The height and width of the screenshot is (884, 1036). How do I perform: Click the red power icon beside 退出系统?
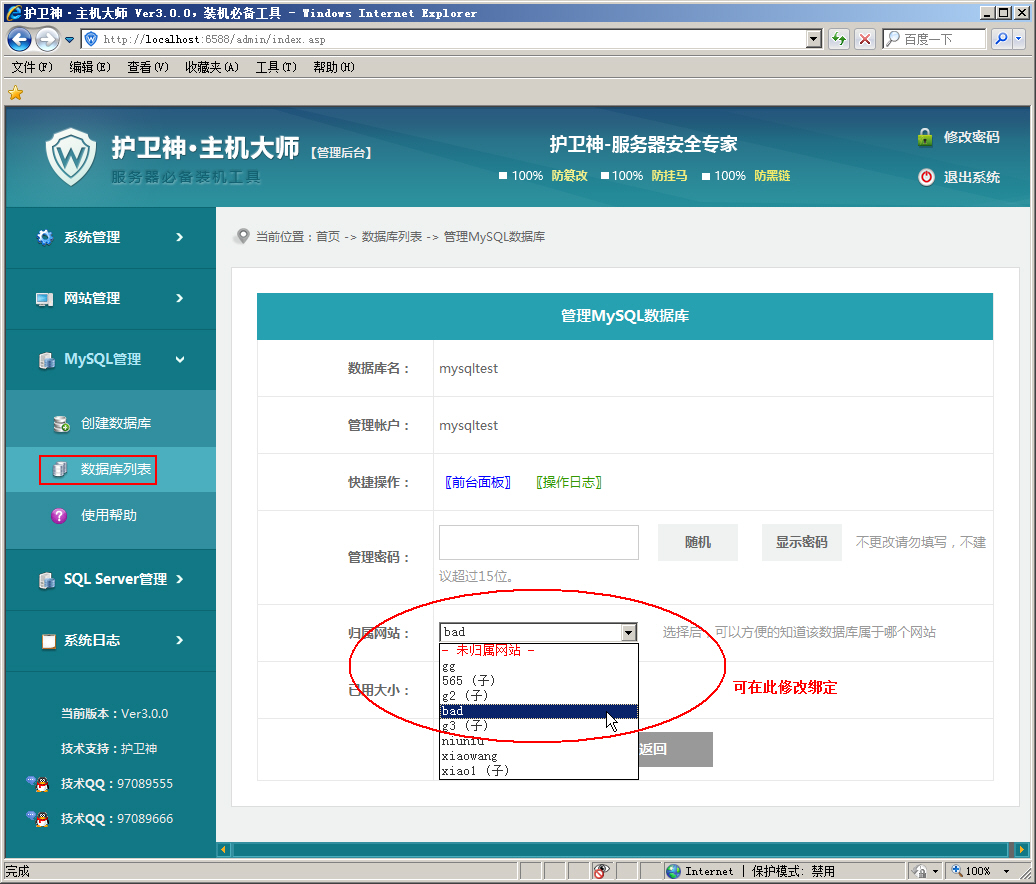(x=926, y=177)
